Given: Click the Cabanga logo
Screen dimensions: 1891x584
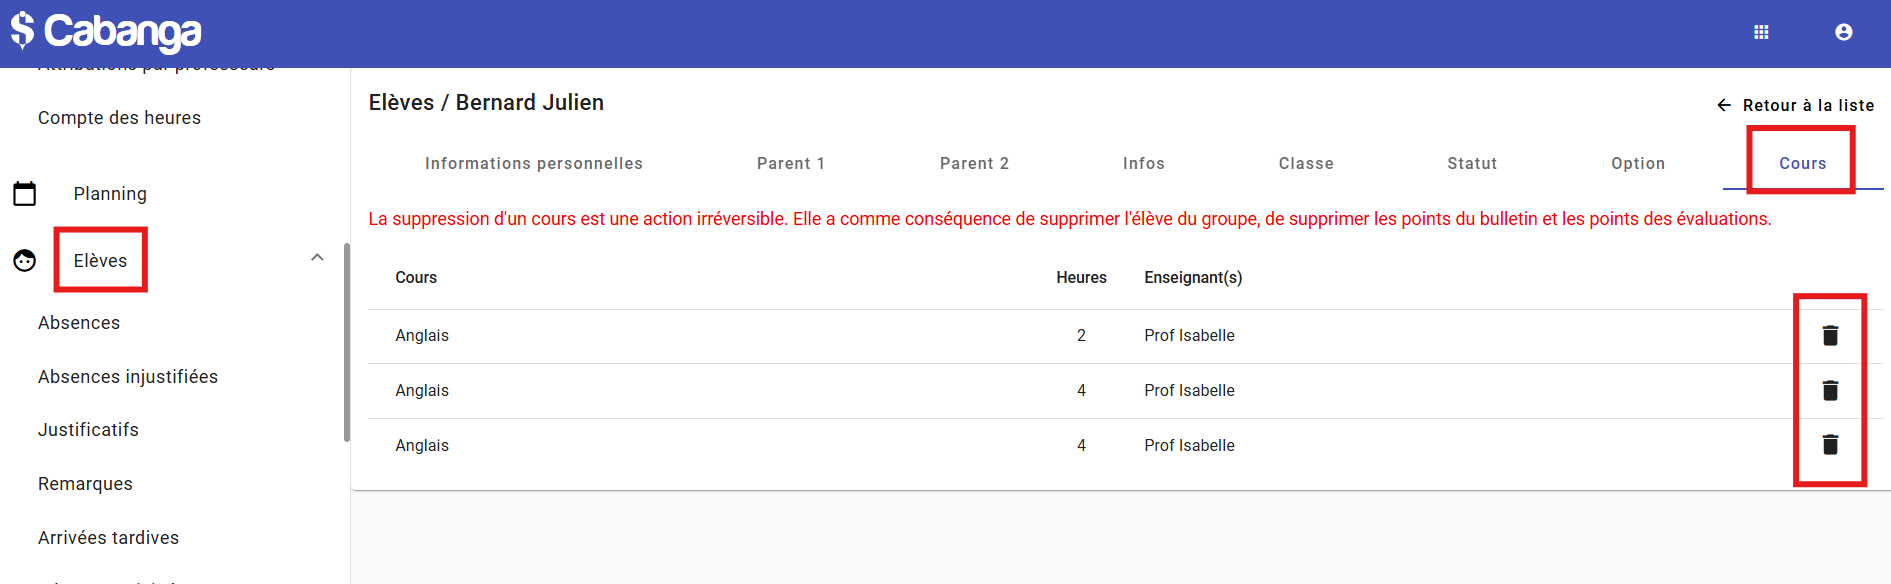Looking at the screenshot, I should pos(106,32).
